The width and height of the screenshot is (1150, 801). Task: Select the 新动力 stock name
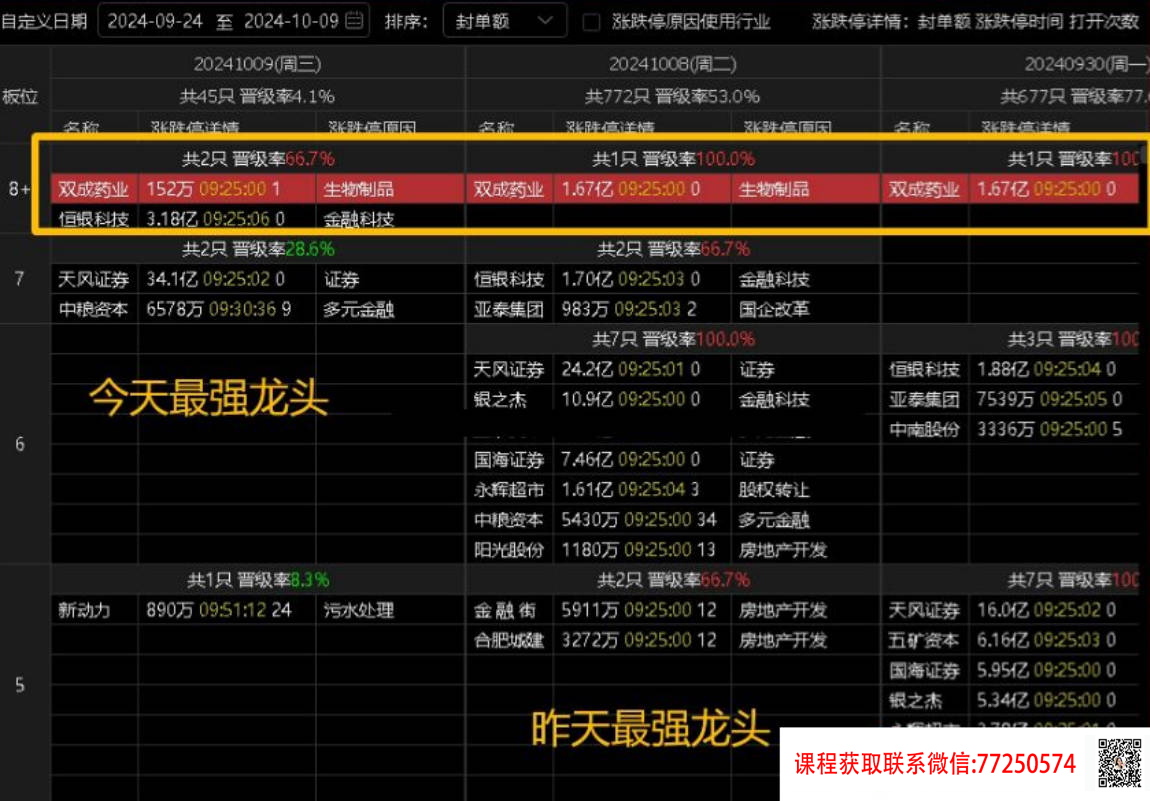pyautogui.click(x=84, y=610)
